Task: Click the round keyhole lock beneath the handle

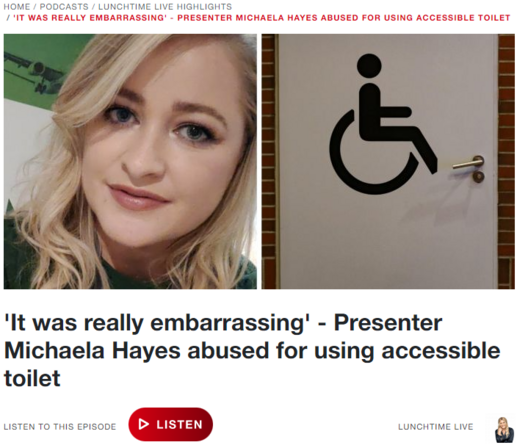Action: [x=479, y=177]
